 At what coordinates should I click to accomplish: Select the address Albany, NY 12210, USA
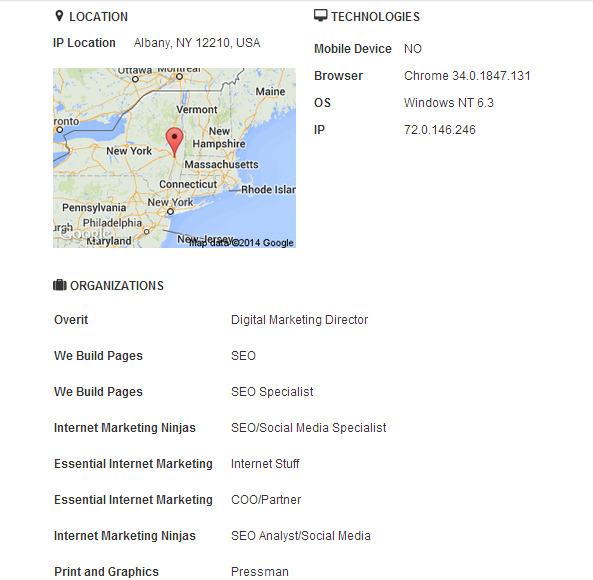click(x=197, y=43)
